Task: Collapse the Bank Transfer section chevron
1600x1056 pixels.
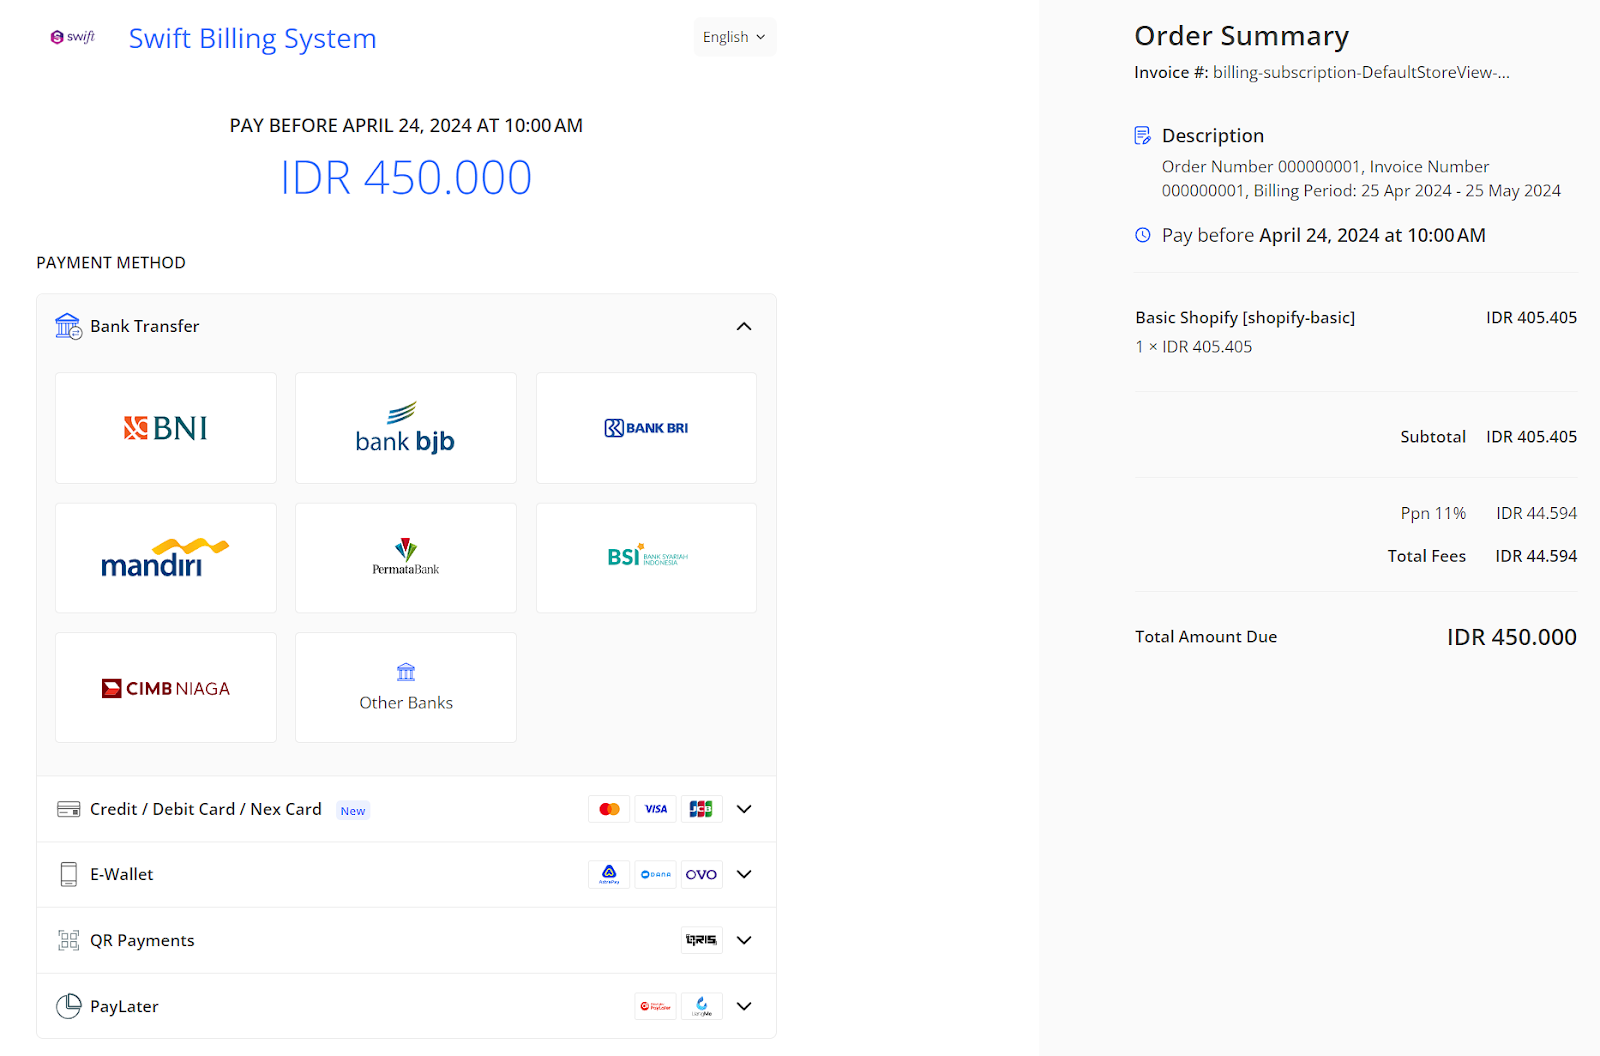Action: click(744, 327)
